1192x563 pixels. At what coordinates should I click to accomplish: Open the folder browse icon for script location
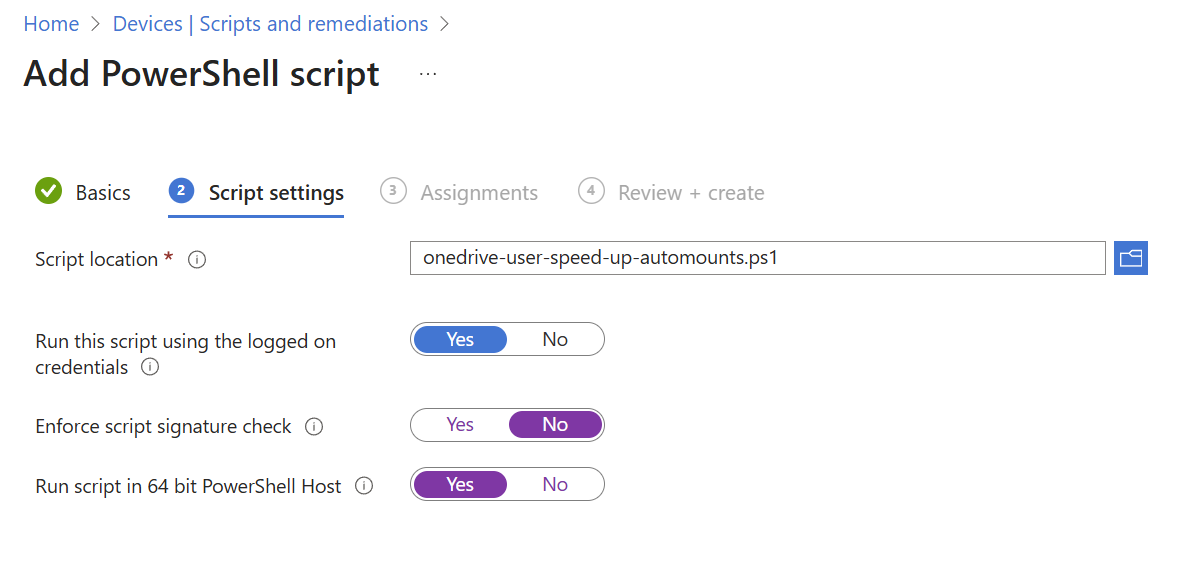pos(1130,258)
